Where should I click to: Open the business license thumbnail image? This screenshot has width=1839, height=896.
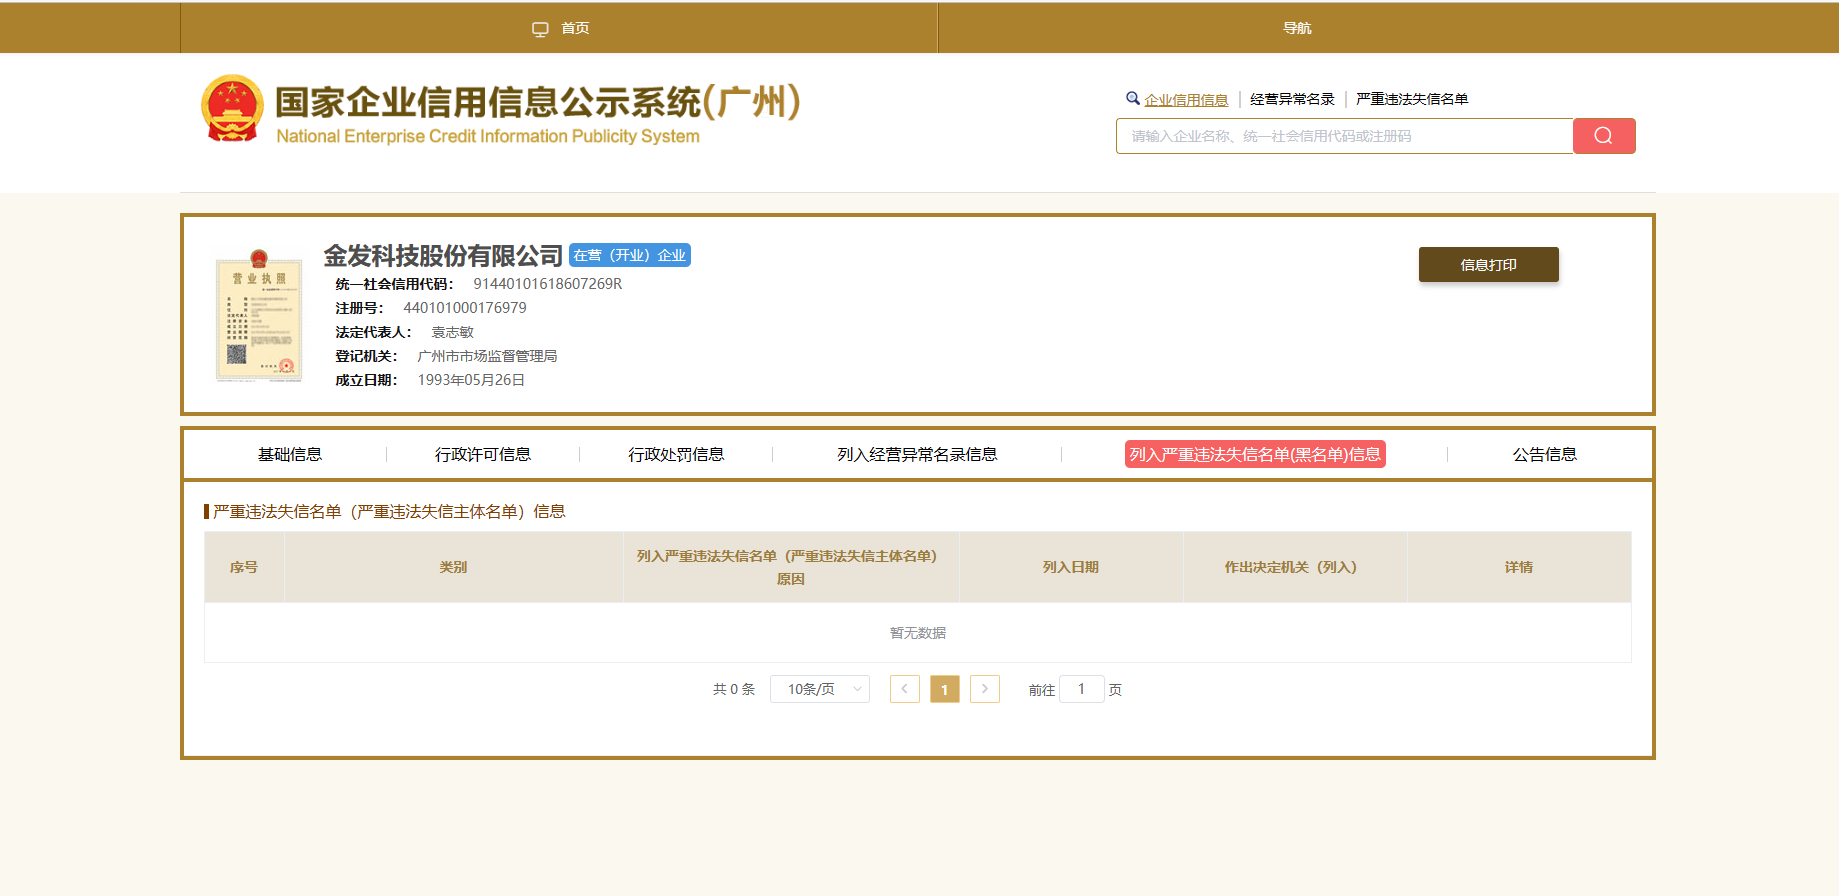point(259,316)
